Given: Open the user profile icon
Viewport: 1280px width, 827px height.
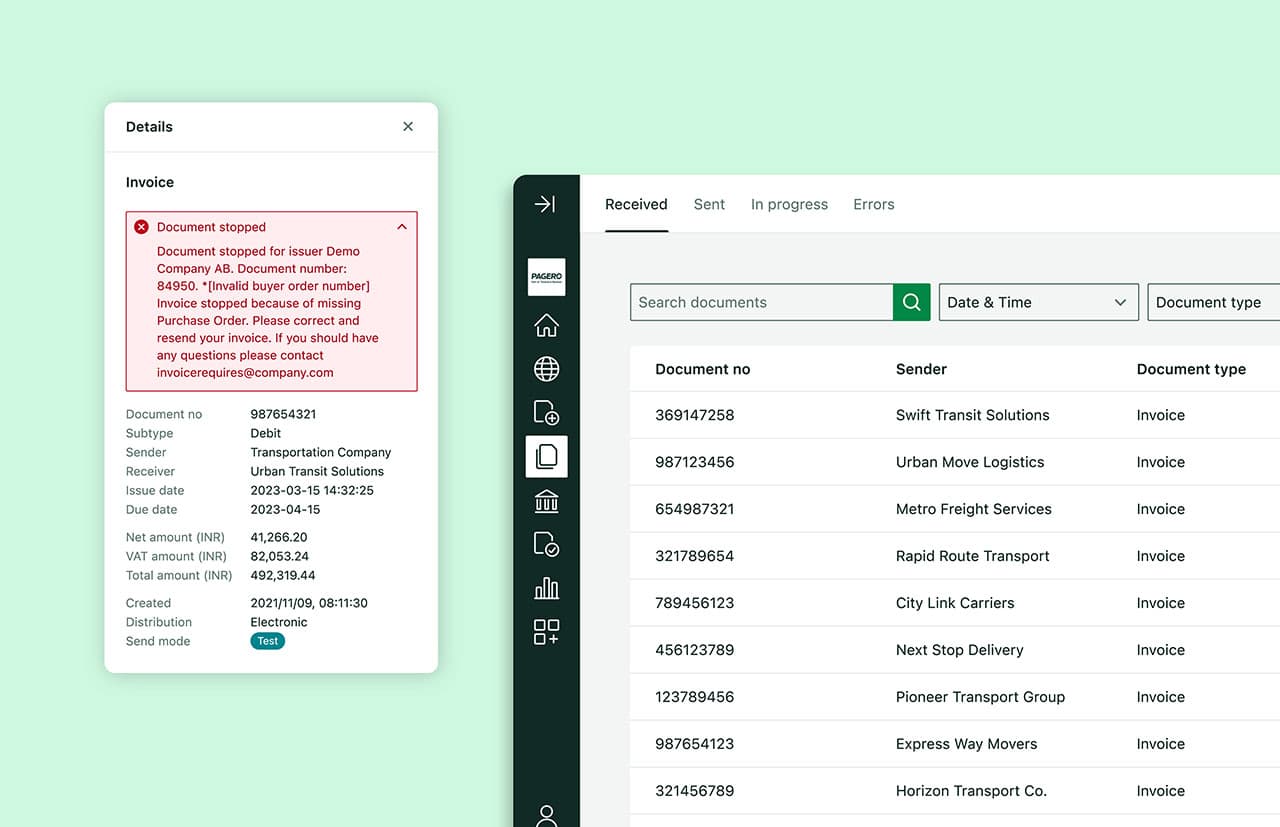Looking at the screenshot, I should [546, 815].
